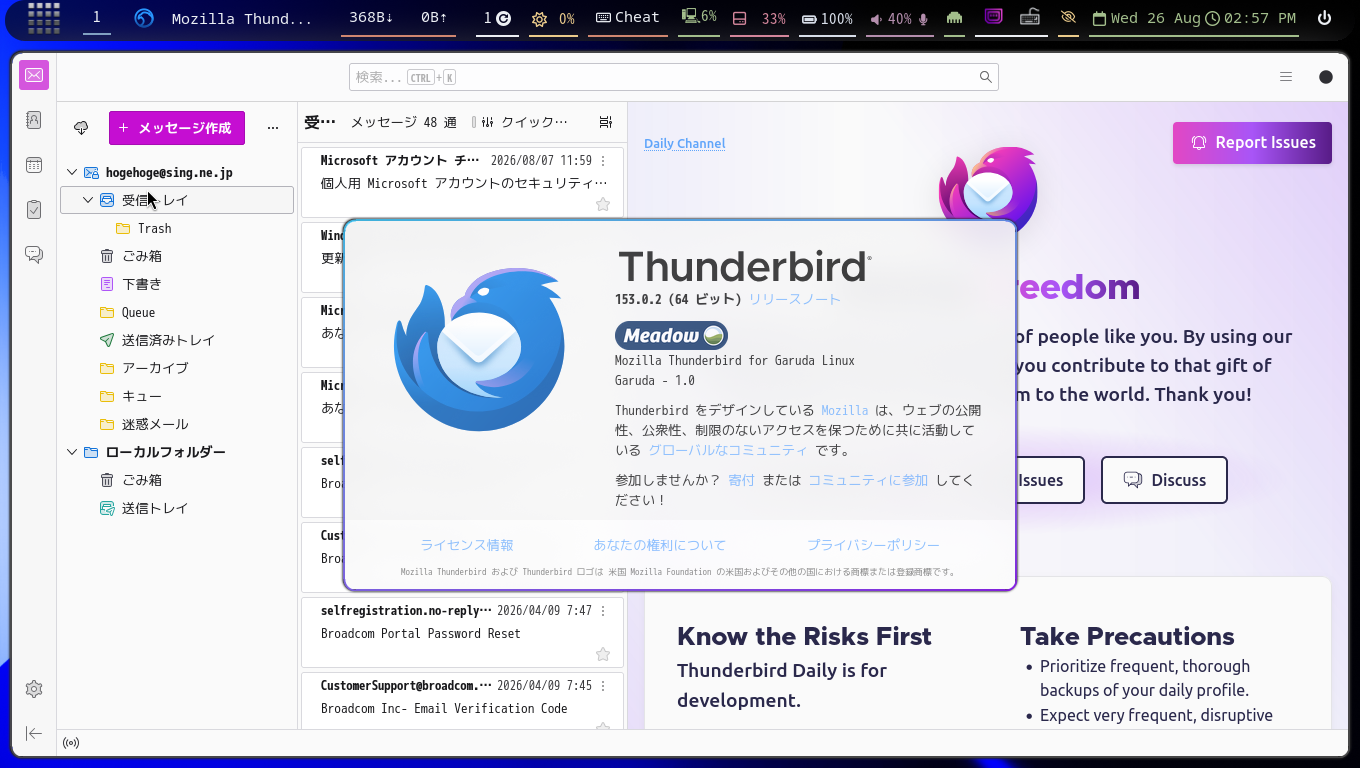The width and height of the screenshot is (1360, 768).
Task: Click the Discuss button
Action: coord(1164,480)
